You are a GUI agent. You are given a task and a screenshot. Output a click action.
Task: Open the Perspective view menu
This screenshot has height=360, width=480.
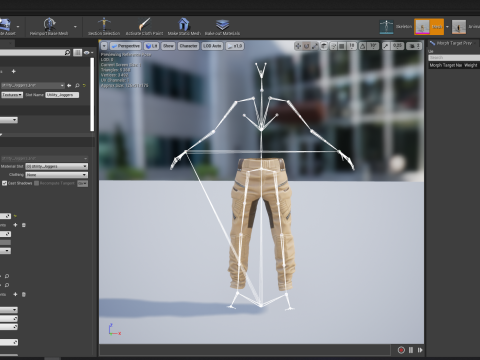tap(125, 46)
